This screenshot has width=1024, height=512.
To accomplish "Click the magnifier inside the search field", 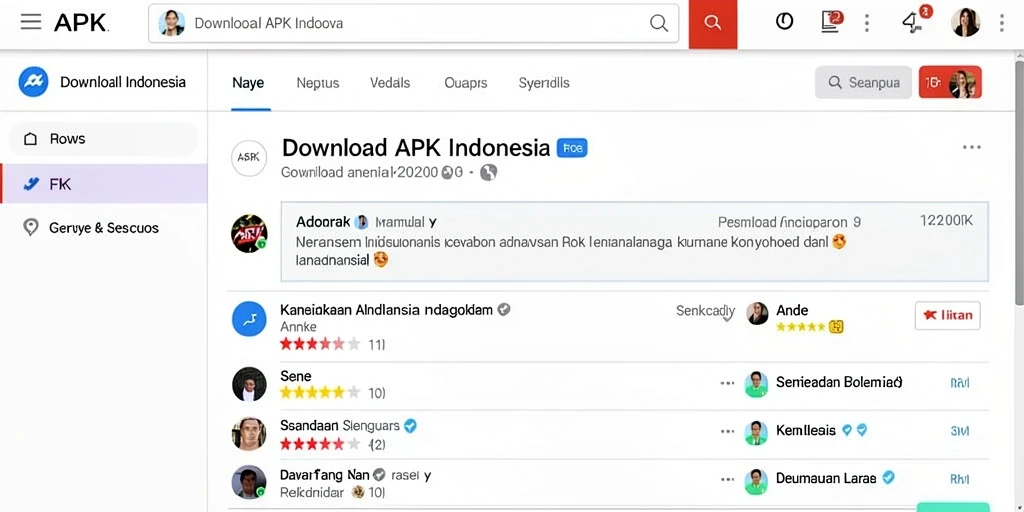I will pyautogui.click(x=659, y=24).
